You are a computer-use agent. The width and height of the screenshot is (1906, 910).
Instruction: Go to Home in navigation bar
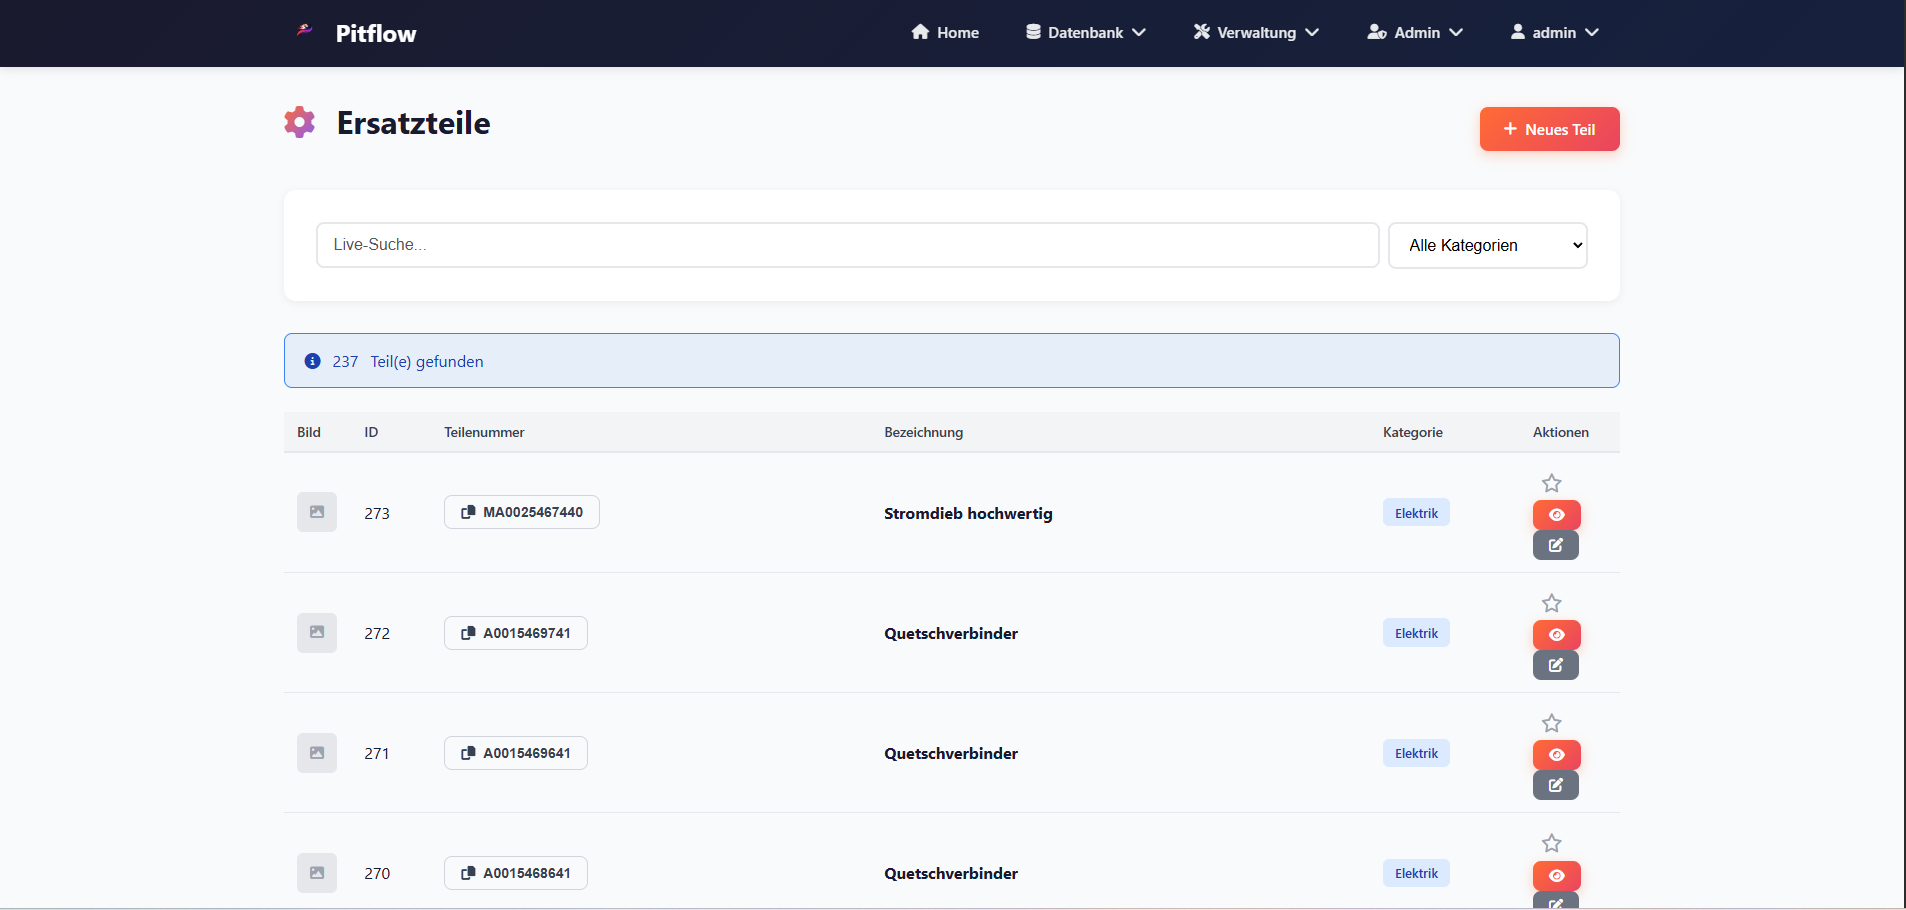coord(945,33)
